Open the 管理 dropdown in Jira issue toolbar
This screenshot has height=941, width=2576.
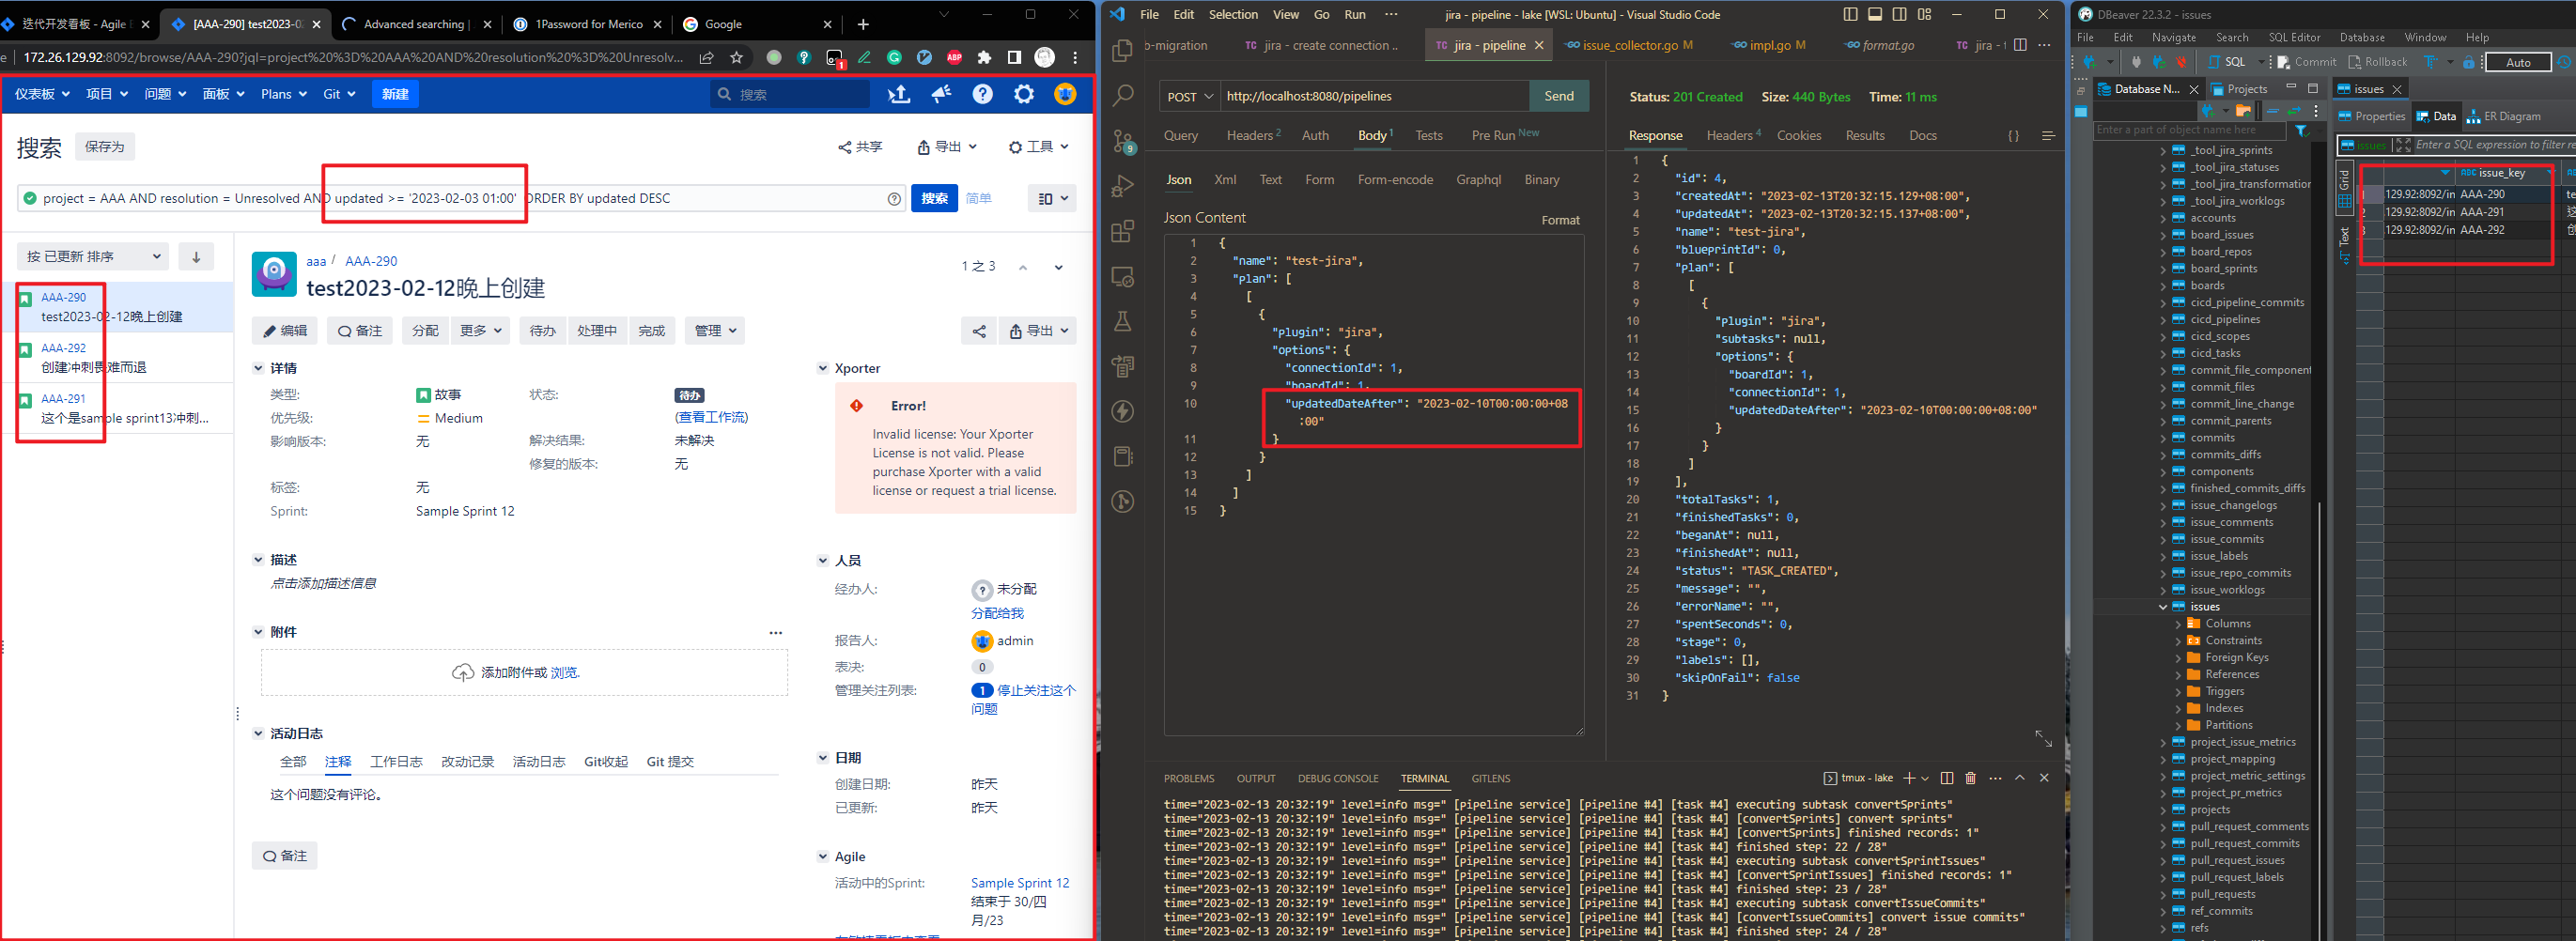click(715, 331)
